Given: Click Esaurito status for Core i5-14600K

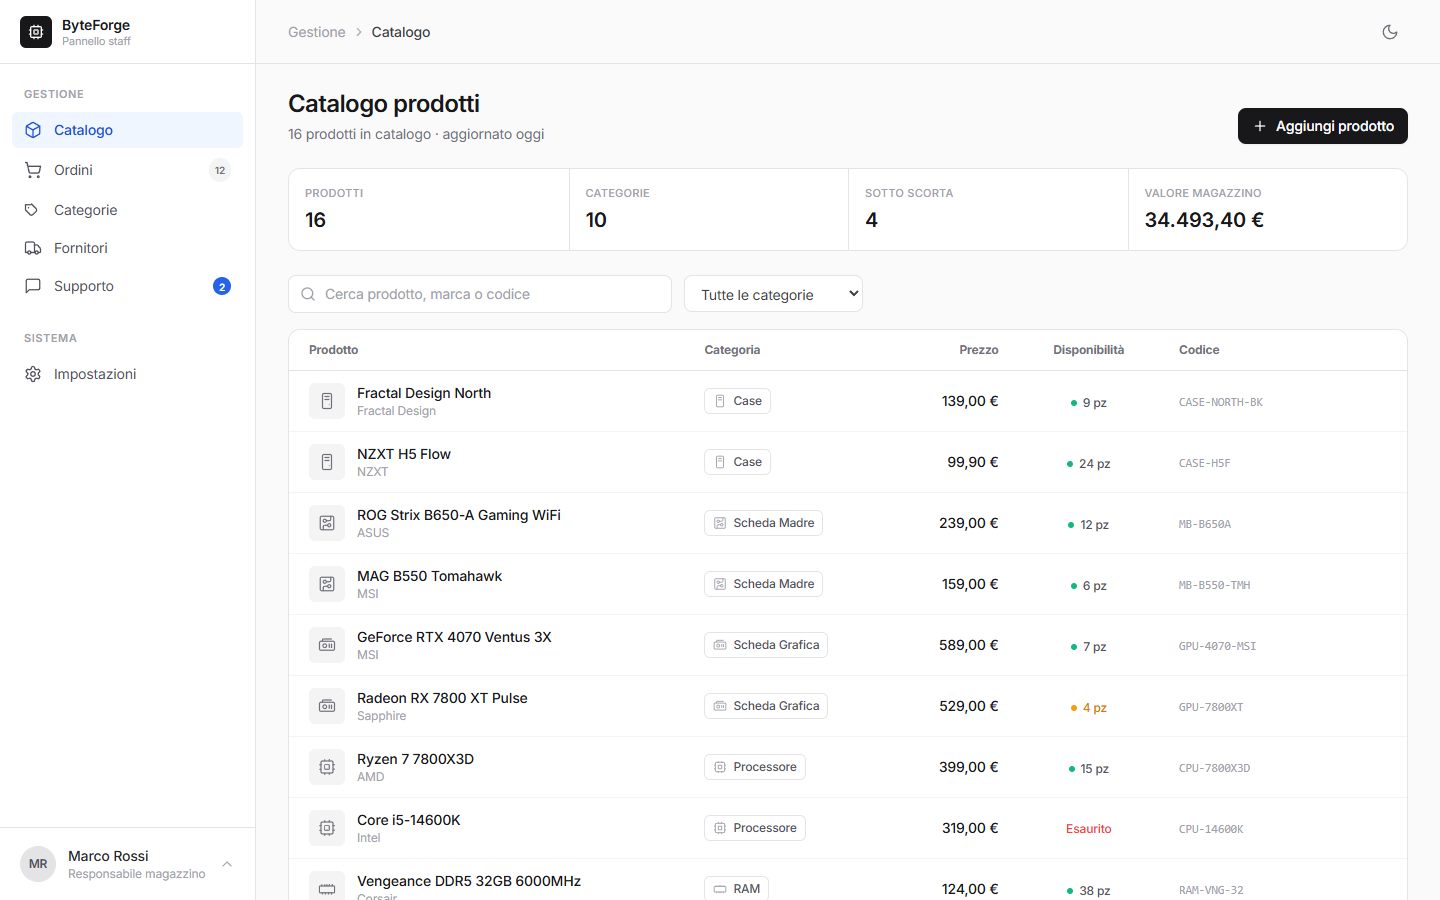Looking at the screenshot, I should [x=1088, y=829].
